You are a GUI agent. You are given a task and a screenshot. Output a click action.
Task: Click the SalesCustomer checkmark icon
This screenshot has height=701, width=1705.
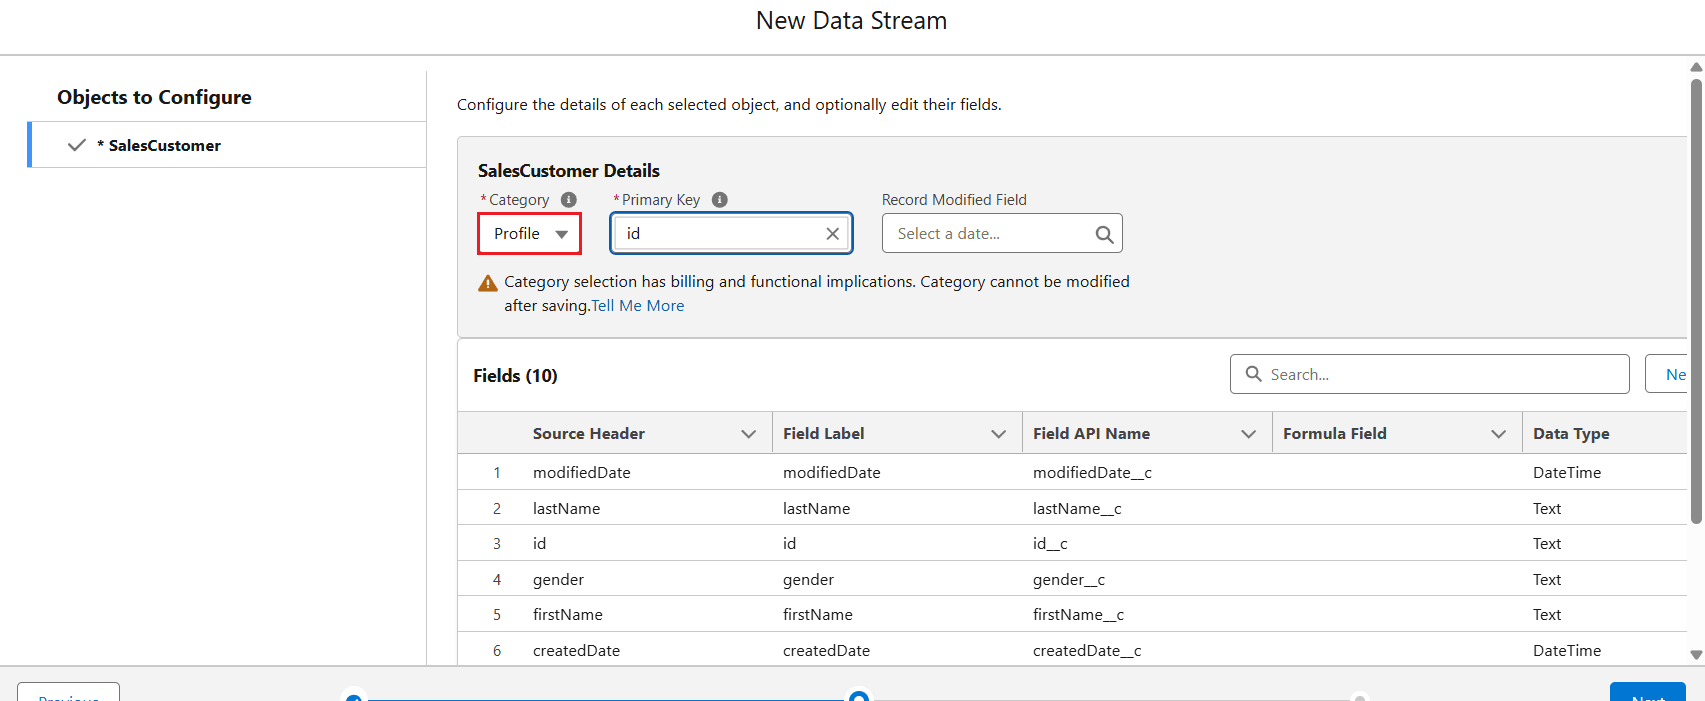click(76, 145)
